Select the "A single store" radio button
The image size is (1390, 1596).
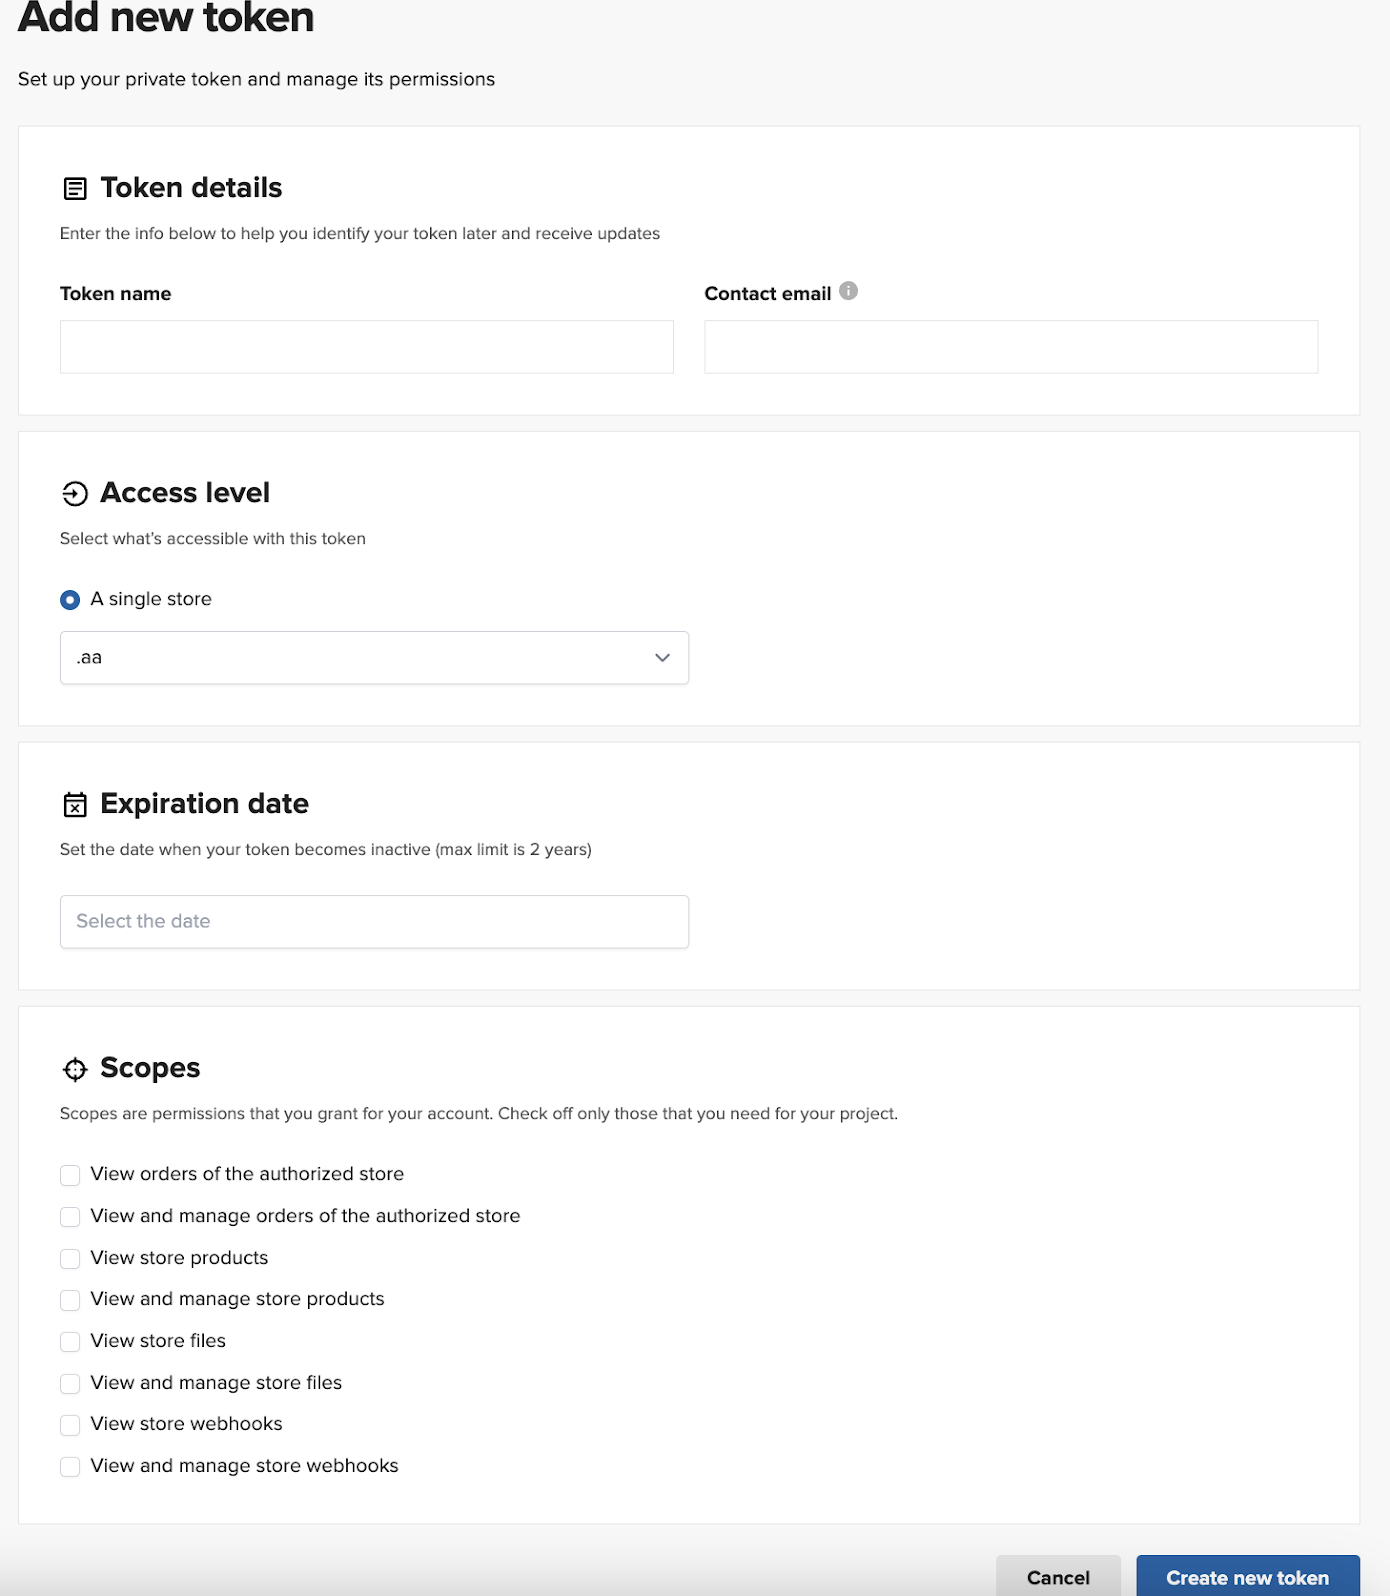coord(70,600)
